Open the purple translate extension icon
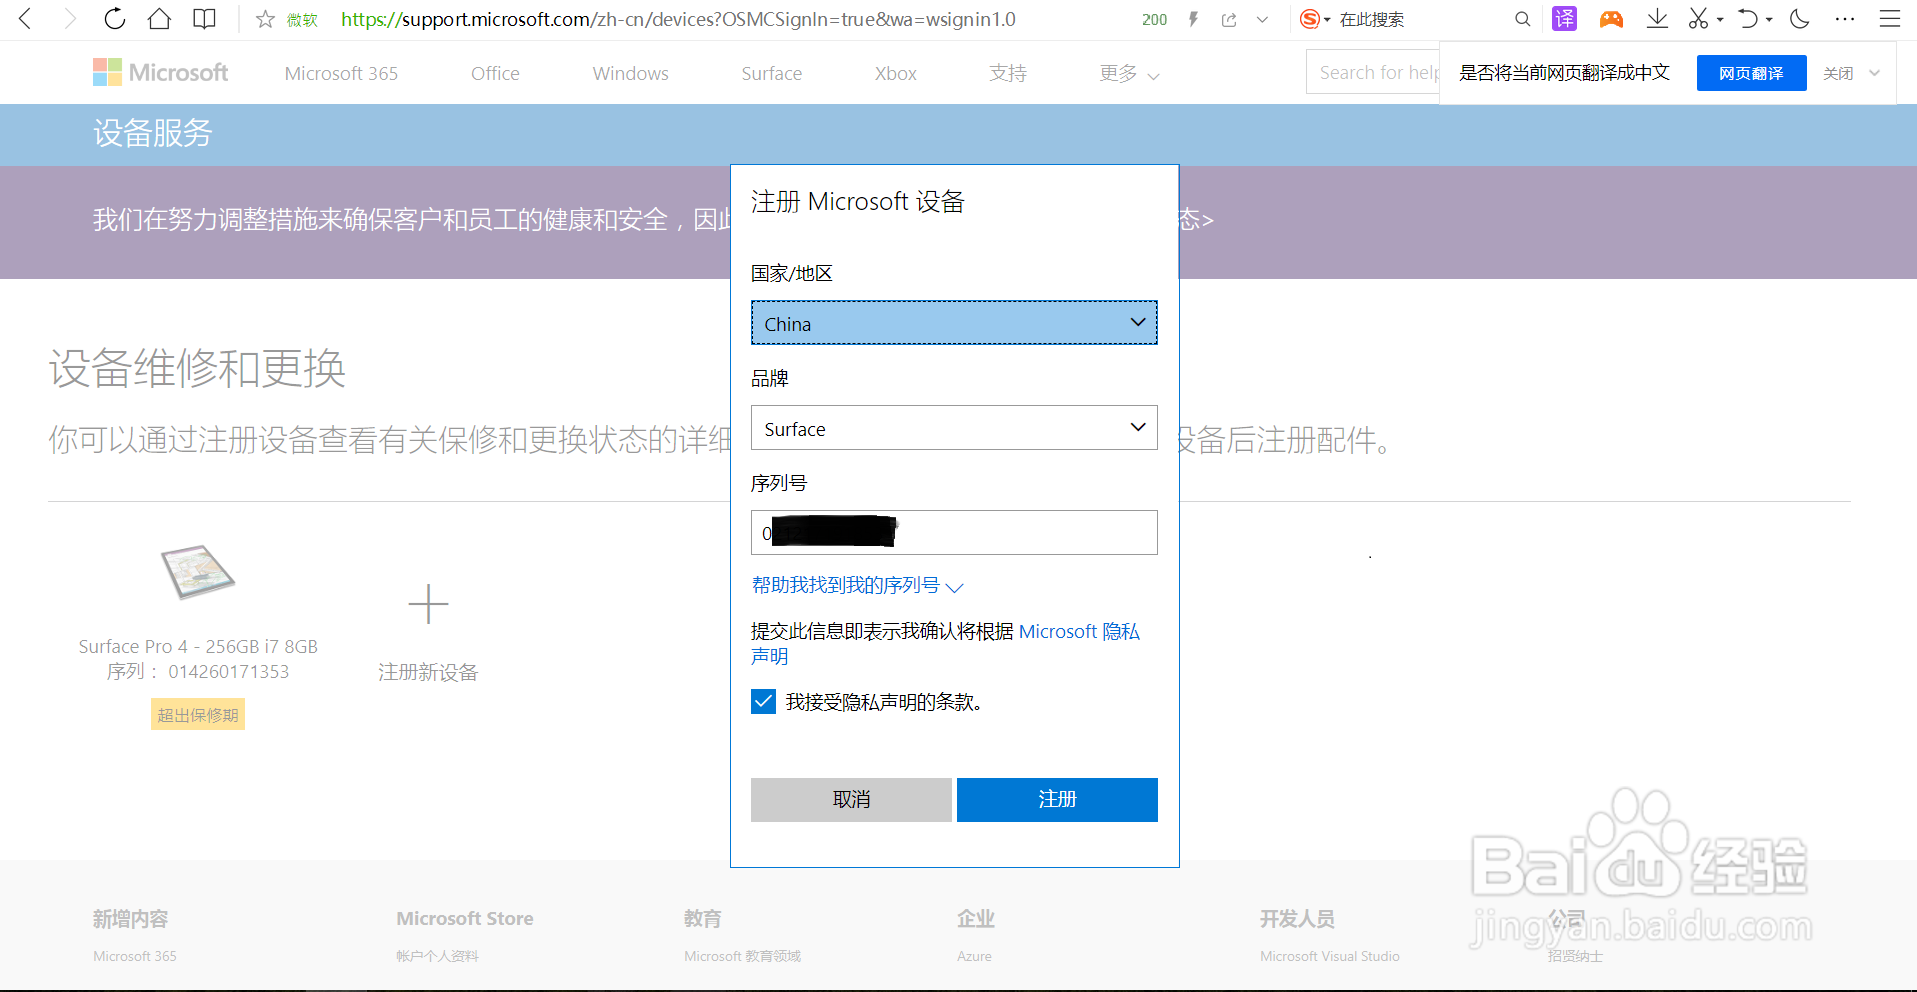This screenshot has width=1917, height=992. tap(1564, 19)
